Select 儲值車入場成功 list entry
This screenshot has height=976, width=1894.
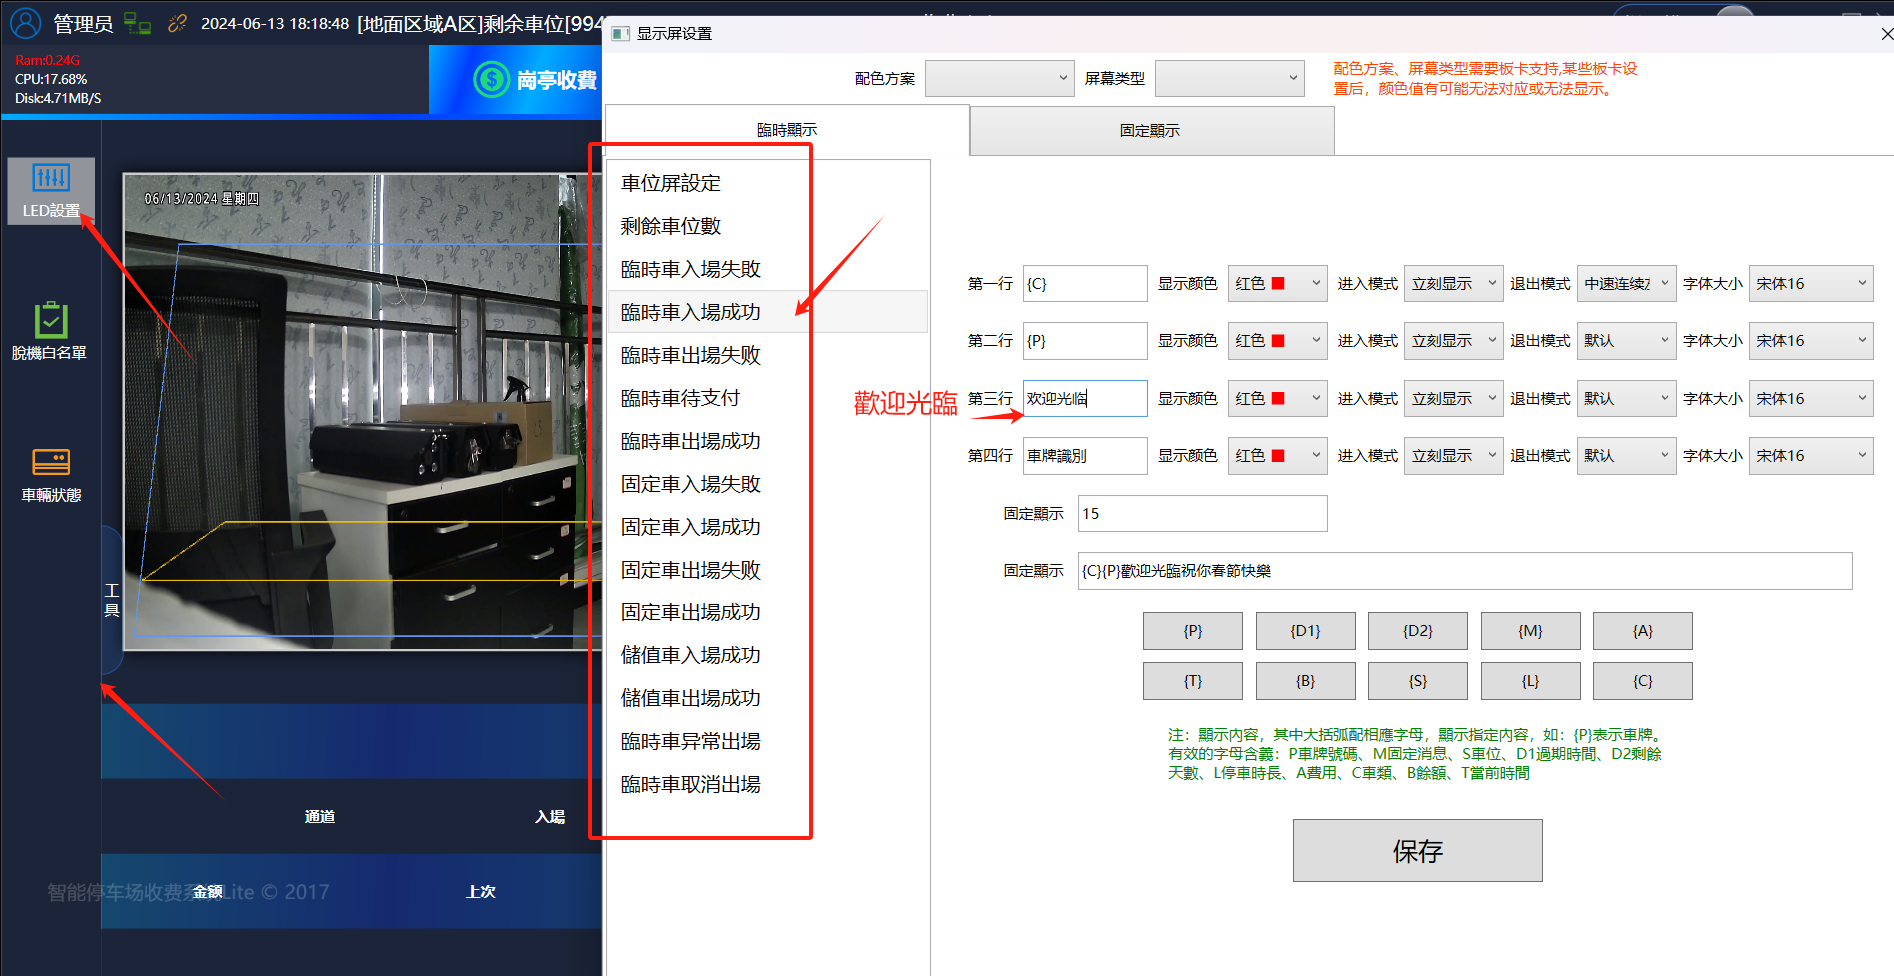tap(768, 655)
